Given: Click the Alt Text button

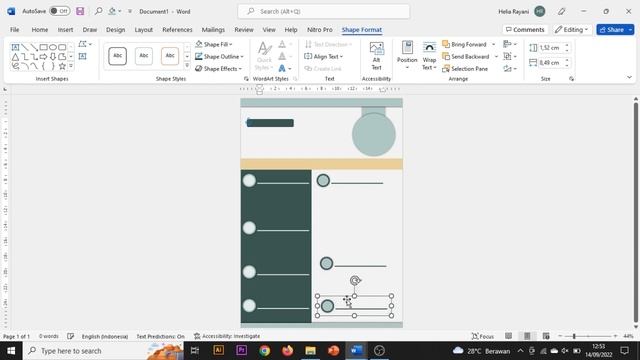Looking at the screenshot, I should [376, 56].
